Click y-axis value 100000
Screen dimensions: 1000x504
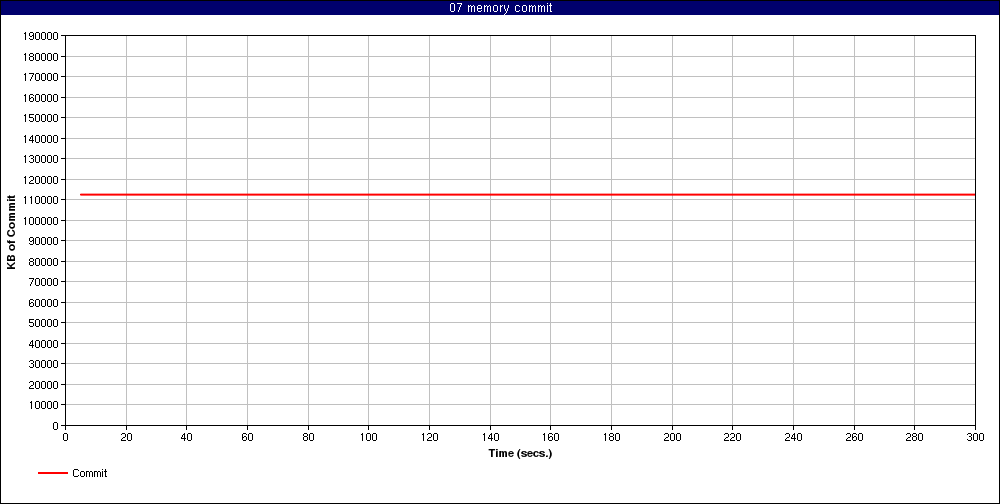click(41, 220)
